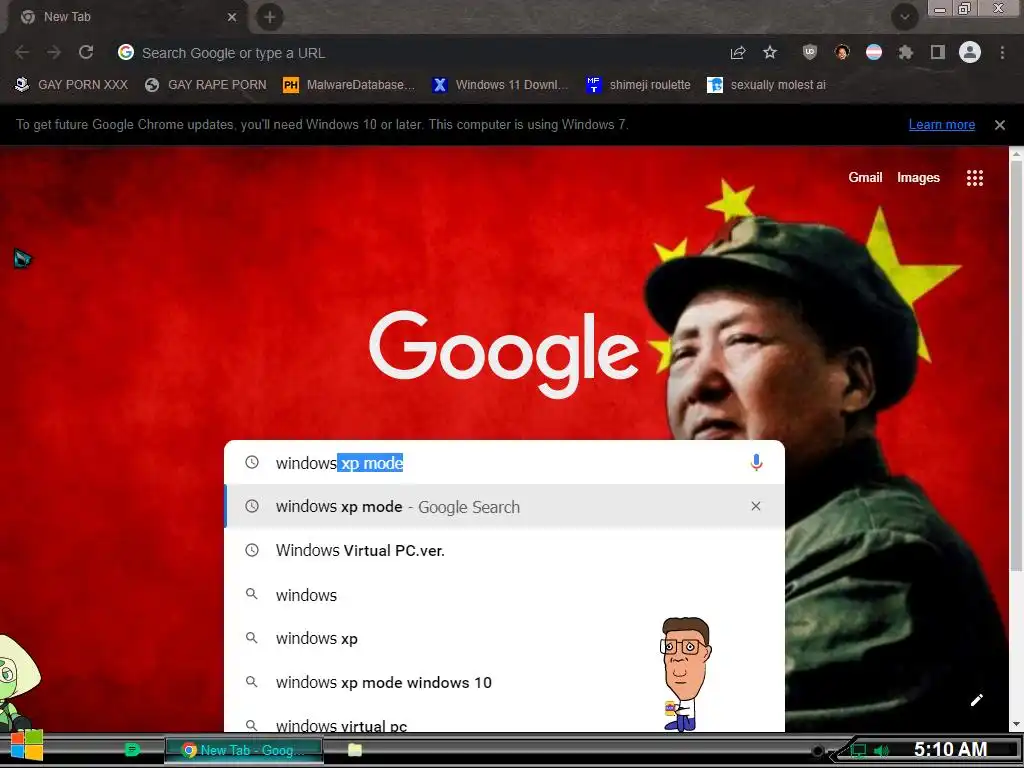1024x768 pixels.
Task: Open the Chrome profile avatar
Action: tap(970, 52)
